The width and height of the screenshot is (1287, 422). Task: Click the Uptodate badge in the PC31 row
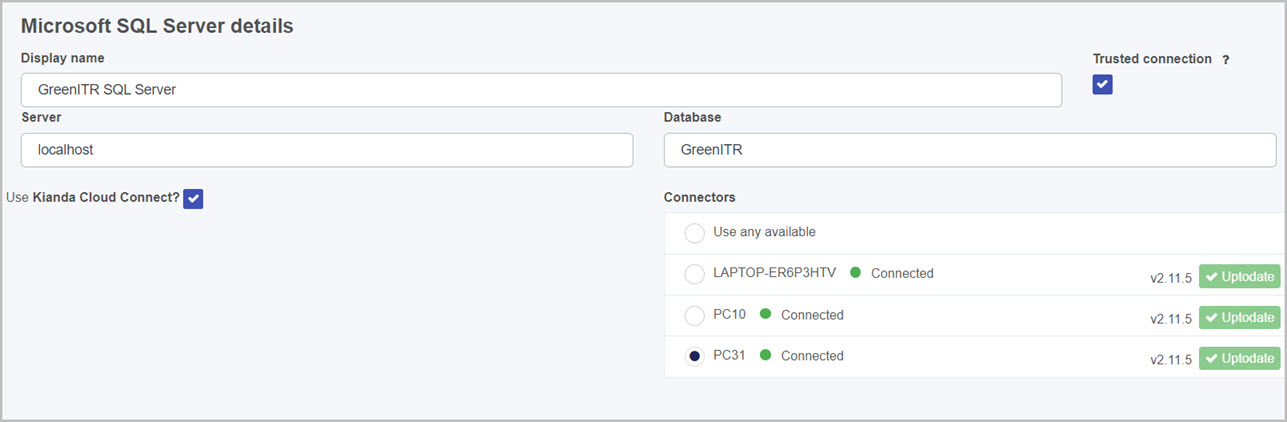point(1239,358)
